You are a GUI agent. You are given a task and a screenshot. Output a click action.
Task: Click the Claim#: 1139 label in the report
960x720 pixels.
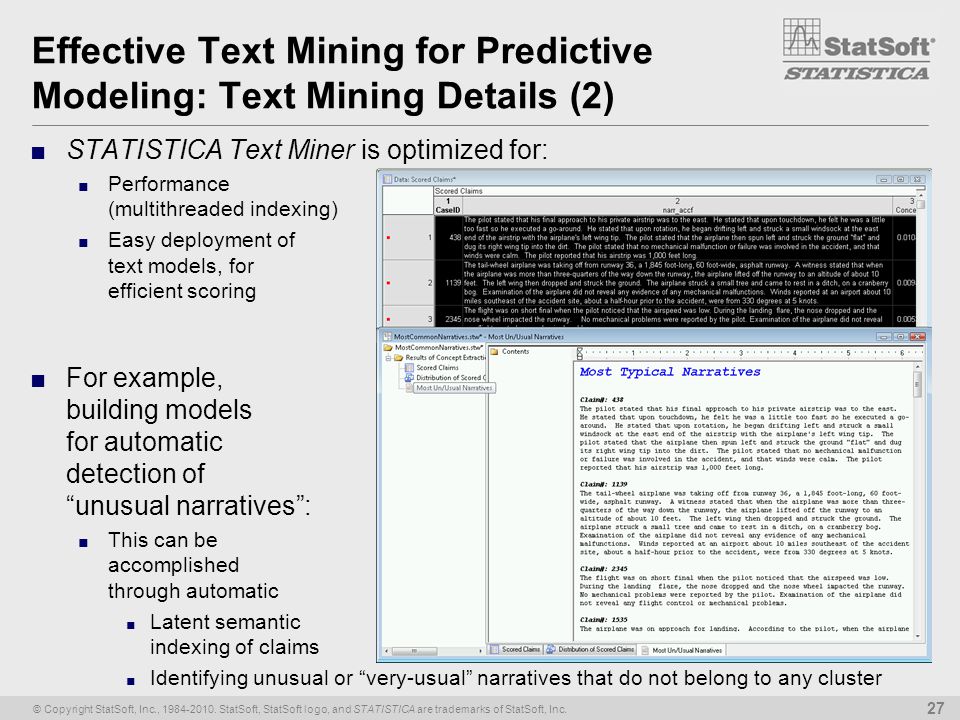[x=603, y=484]
